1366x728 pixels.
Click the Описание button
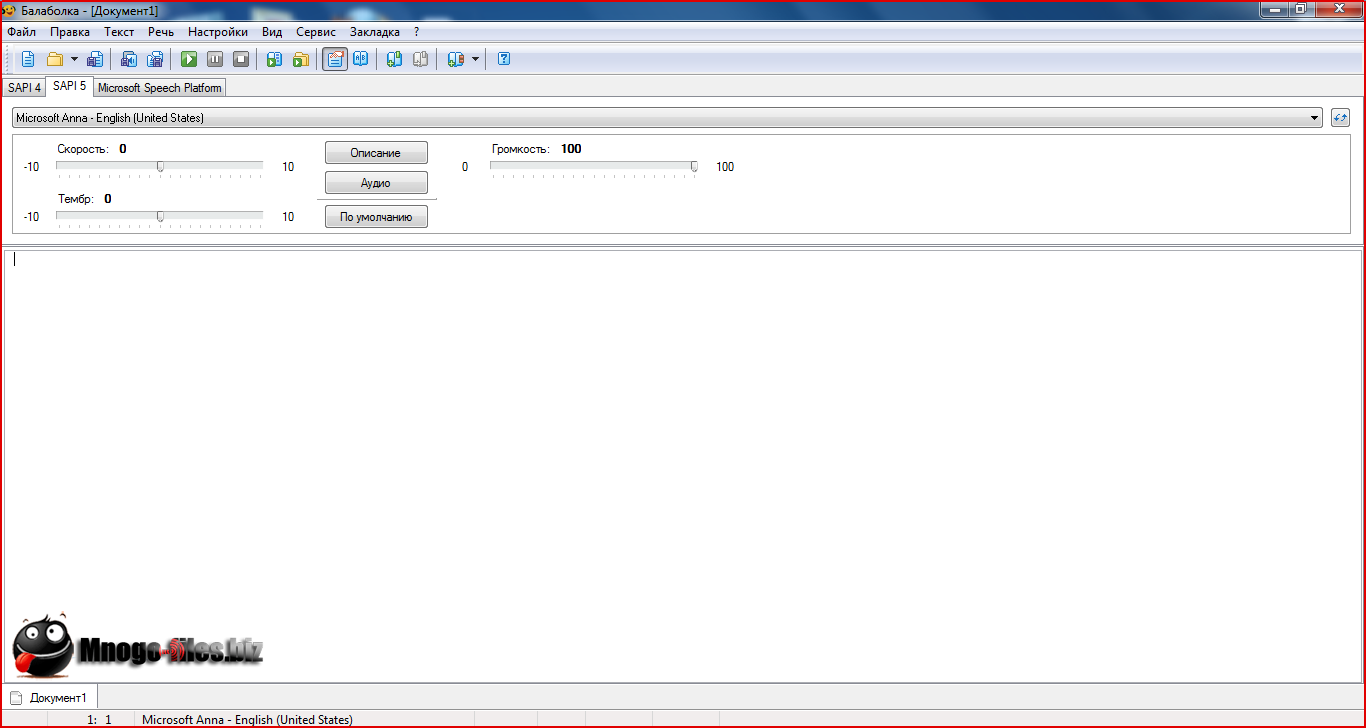pos(376,153)
